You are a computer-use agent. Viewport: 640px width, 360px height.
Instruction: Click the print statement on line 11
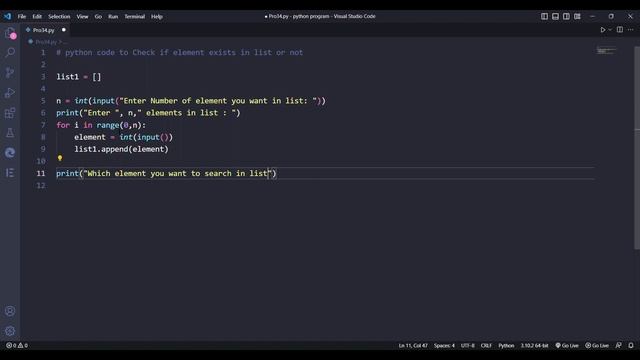tap(166, 173)
